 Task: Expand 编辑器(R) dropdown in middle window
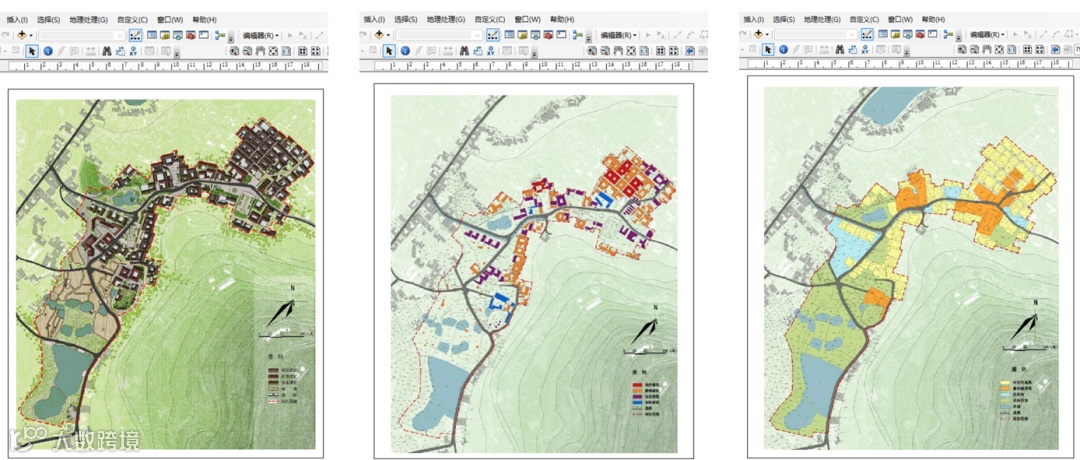point(619,35)
